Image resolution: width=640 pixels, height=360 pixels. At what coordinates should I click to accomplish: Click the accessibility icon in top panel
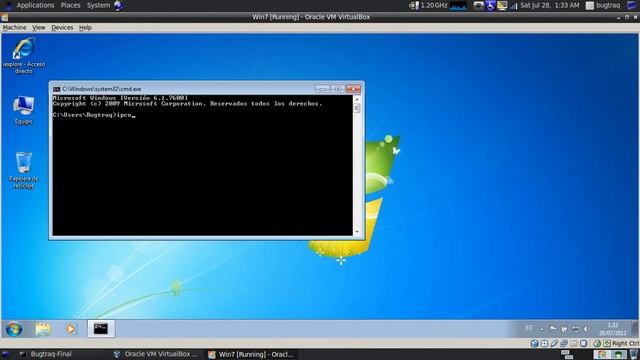pyautogui.click(x=490, y=5)
